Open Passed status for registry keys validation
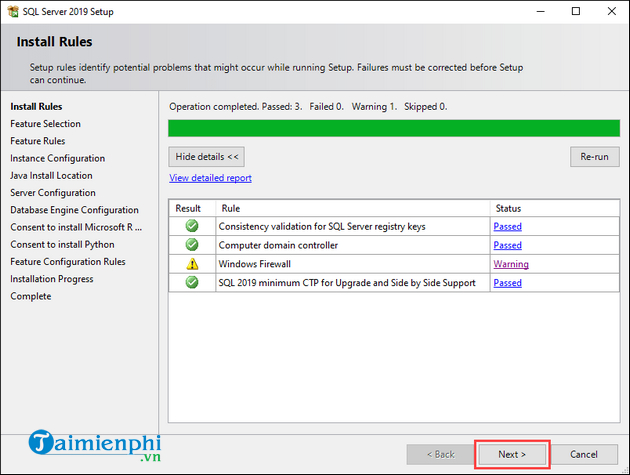630x475 pixels. [507, 226]
